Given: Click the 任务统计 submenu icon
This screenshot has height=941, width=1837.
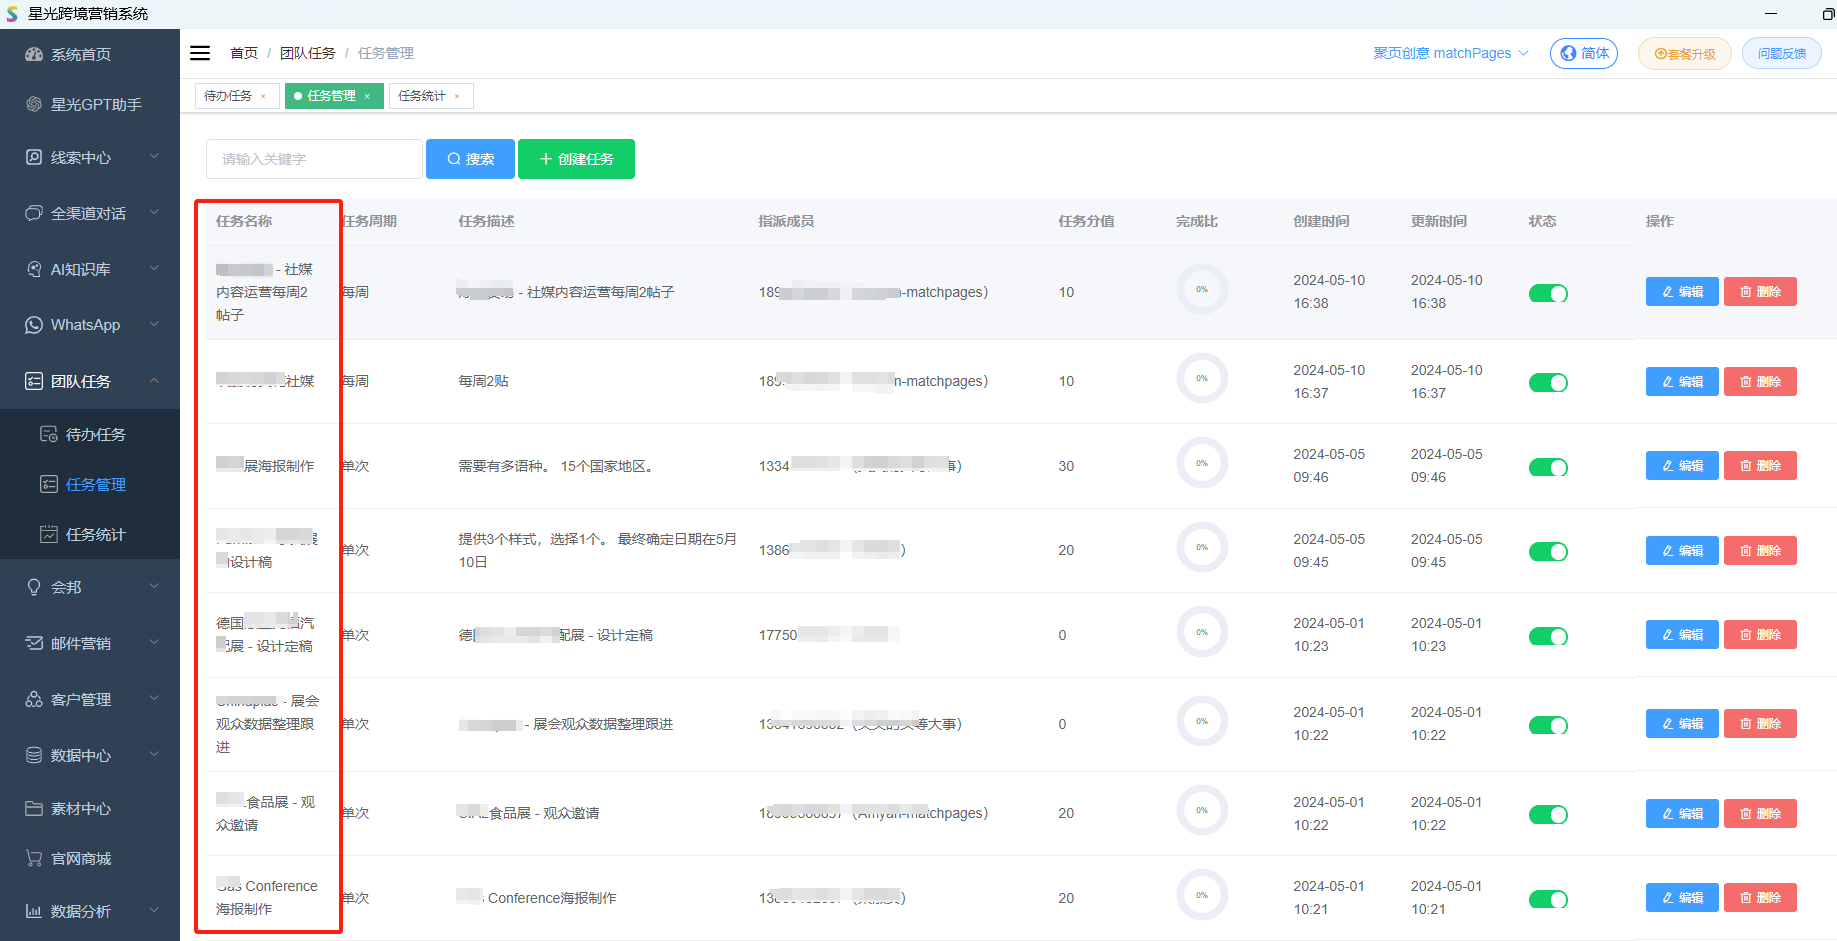Looking at the screenshot, I should coord(48,534).
